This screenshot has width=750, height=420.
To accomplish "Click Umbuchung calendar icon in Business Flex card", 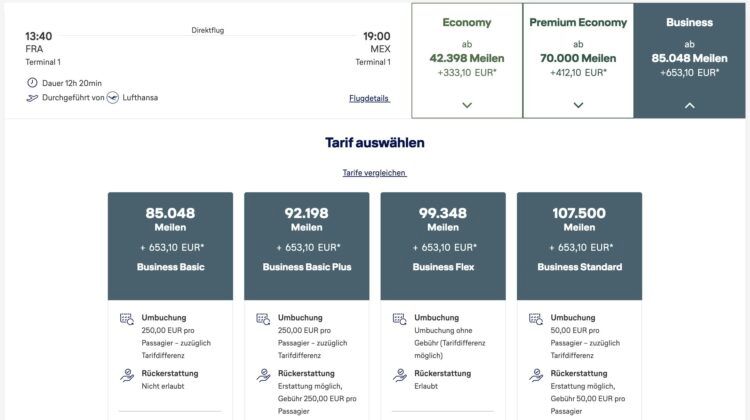I will tap(398, 320).
